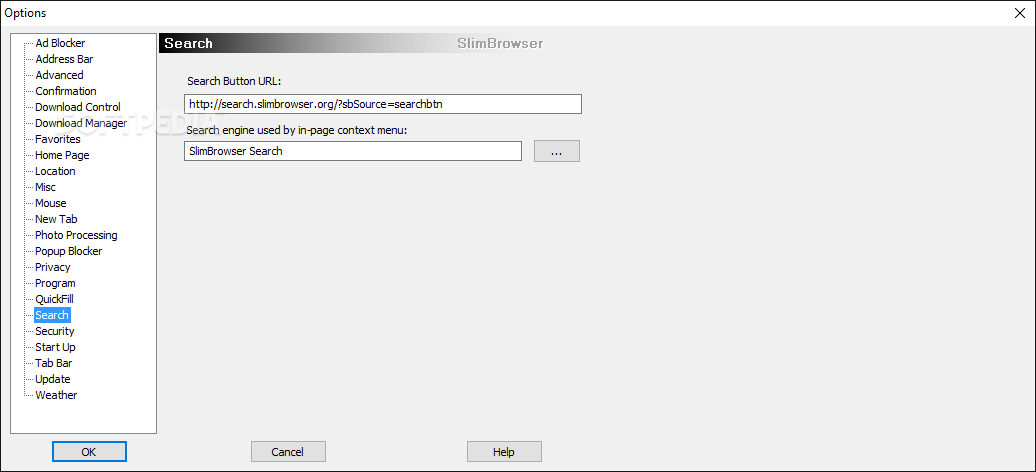This screenshot has width=1036, height=472.
Task: Open Popup Blocker options
Action: (69, 251)
